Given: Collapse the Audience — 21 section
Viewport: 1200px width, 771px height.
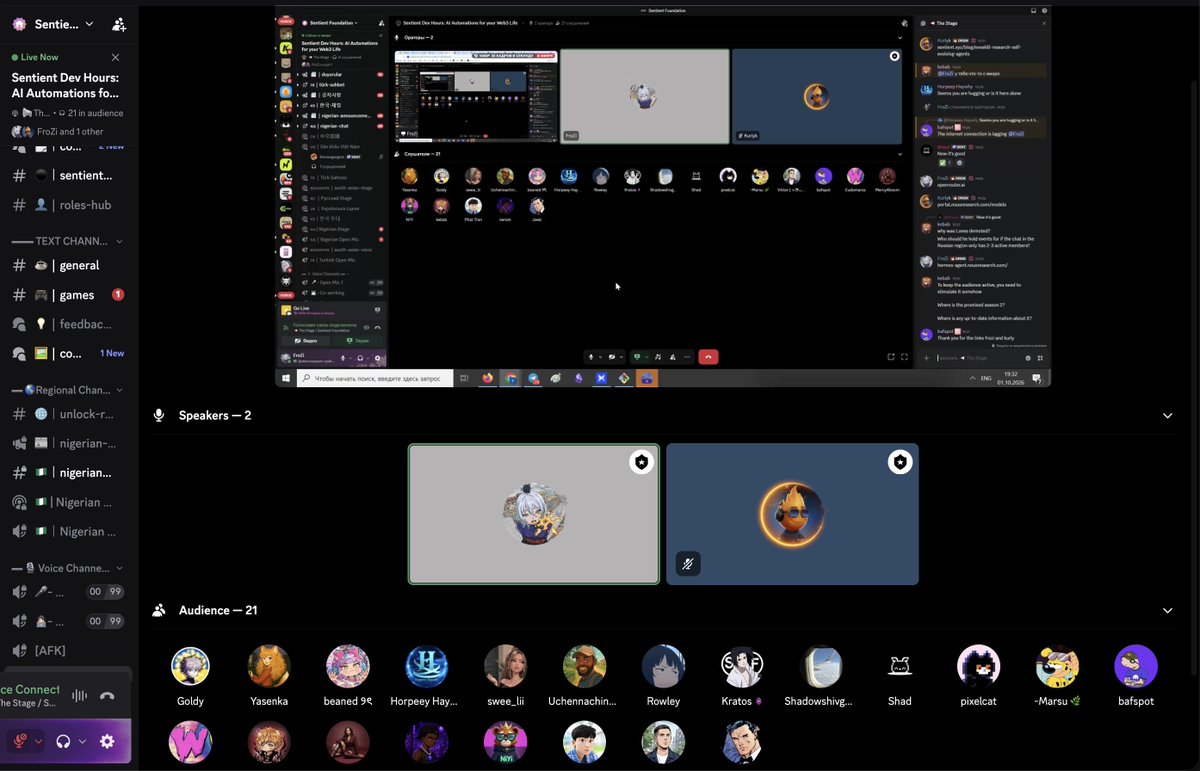Looking at the screenshot, I should (x=1167, y=610).
